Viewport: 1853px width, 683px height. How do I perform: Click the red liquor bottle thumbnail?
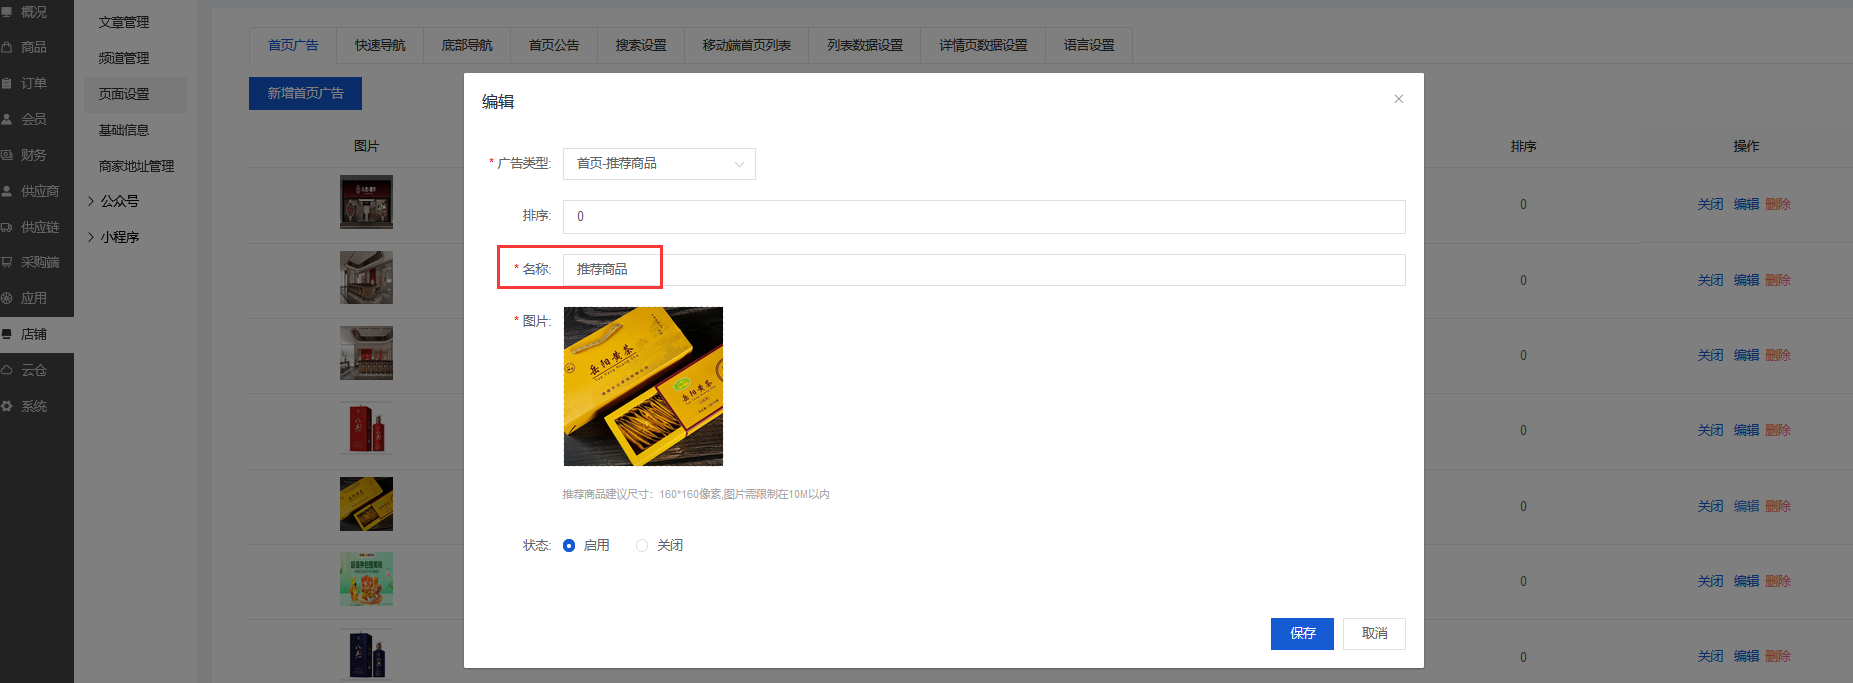(366, 428)
